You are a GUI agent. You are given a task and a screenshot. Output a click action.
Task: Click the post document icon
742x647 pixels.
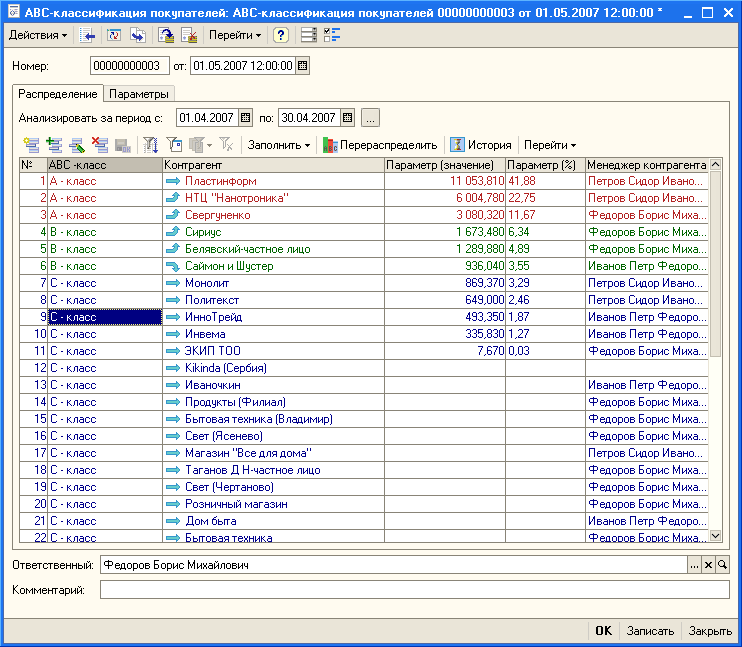(166, 35)
